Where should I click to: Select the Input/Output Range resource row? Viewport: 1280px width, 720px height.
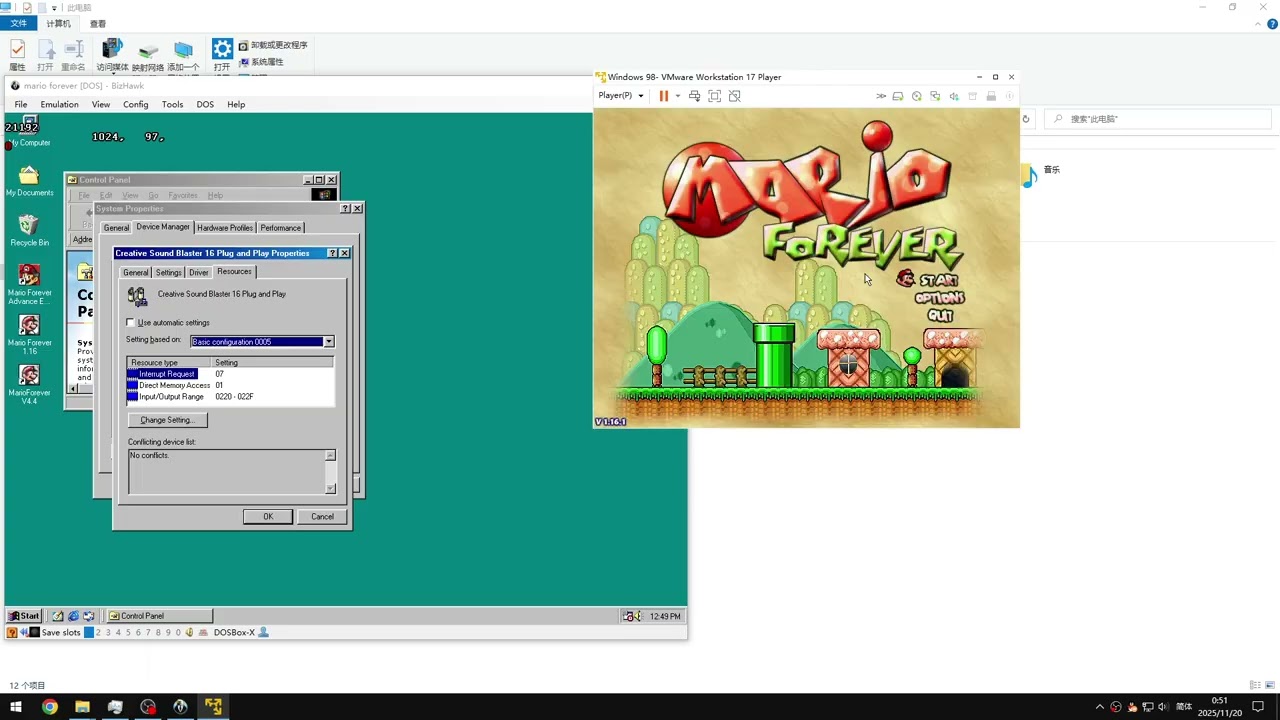pyautogui.click(x=230, y=397)
